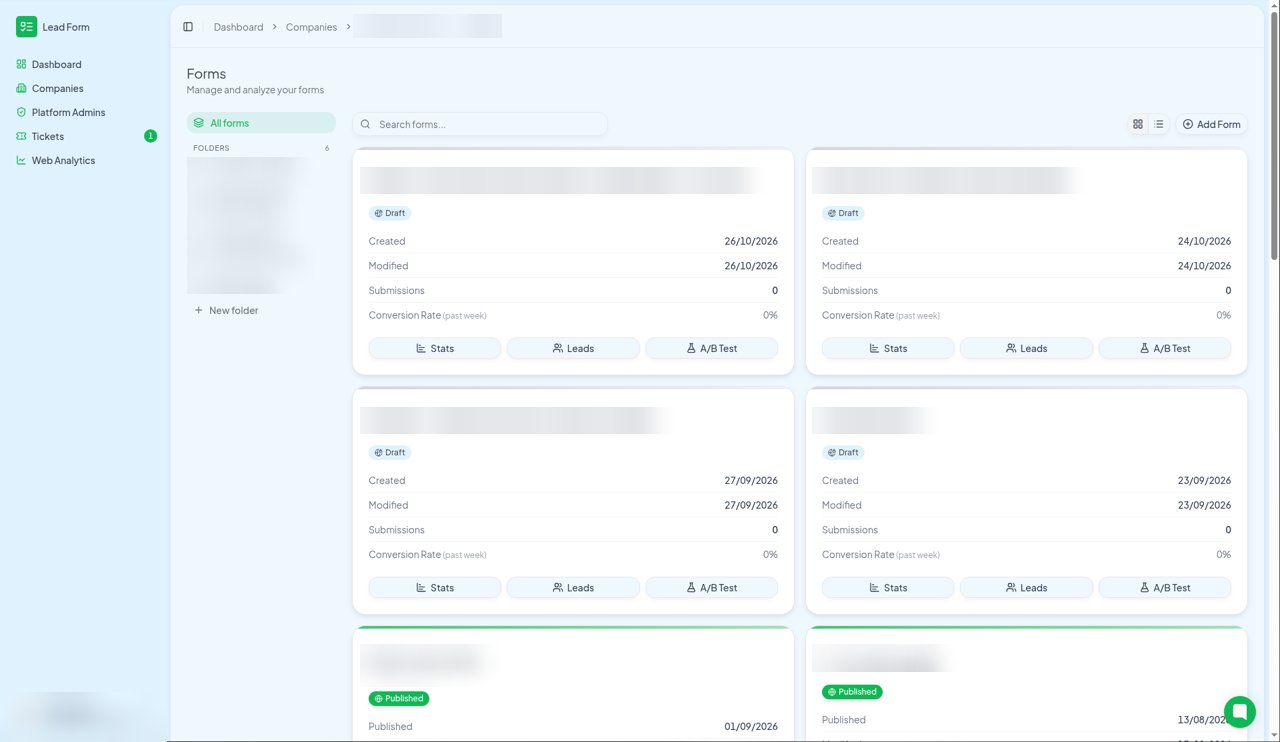Open A/B Test for the form created 23/09/2026
The height and width of the screenshot is (742, 1280).
click(x=1165, y=587)
